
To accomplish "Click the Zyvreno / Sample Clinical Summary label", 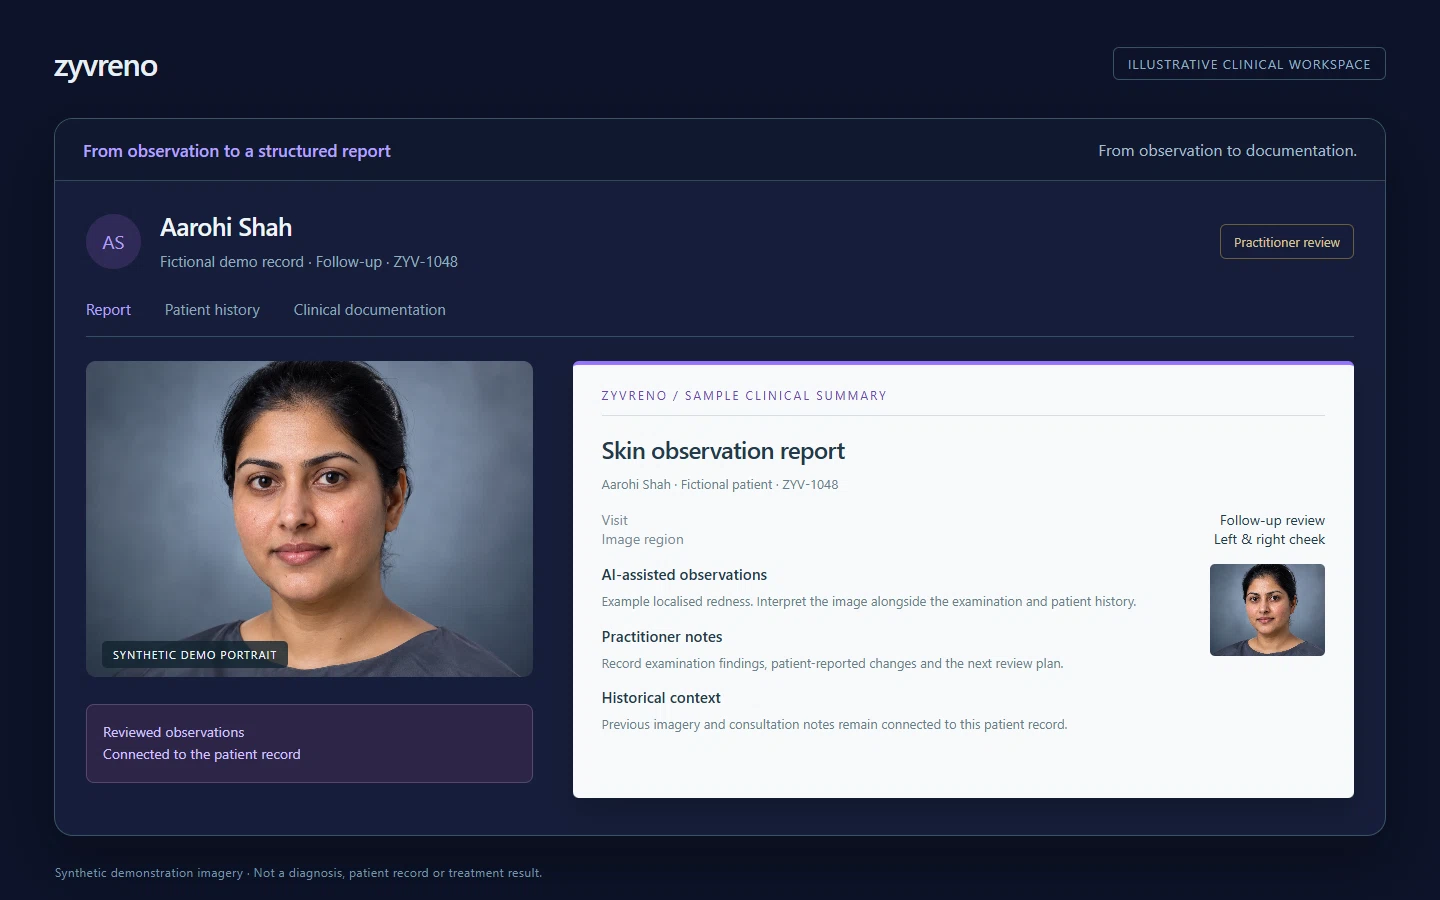I will pyautogui.click(x=744, y=396).
